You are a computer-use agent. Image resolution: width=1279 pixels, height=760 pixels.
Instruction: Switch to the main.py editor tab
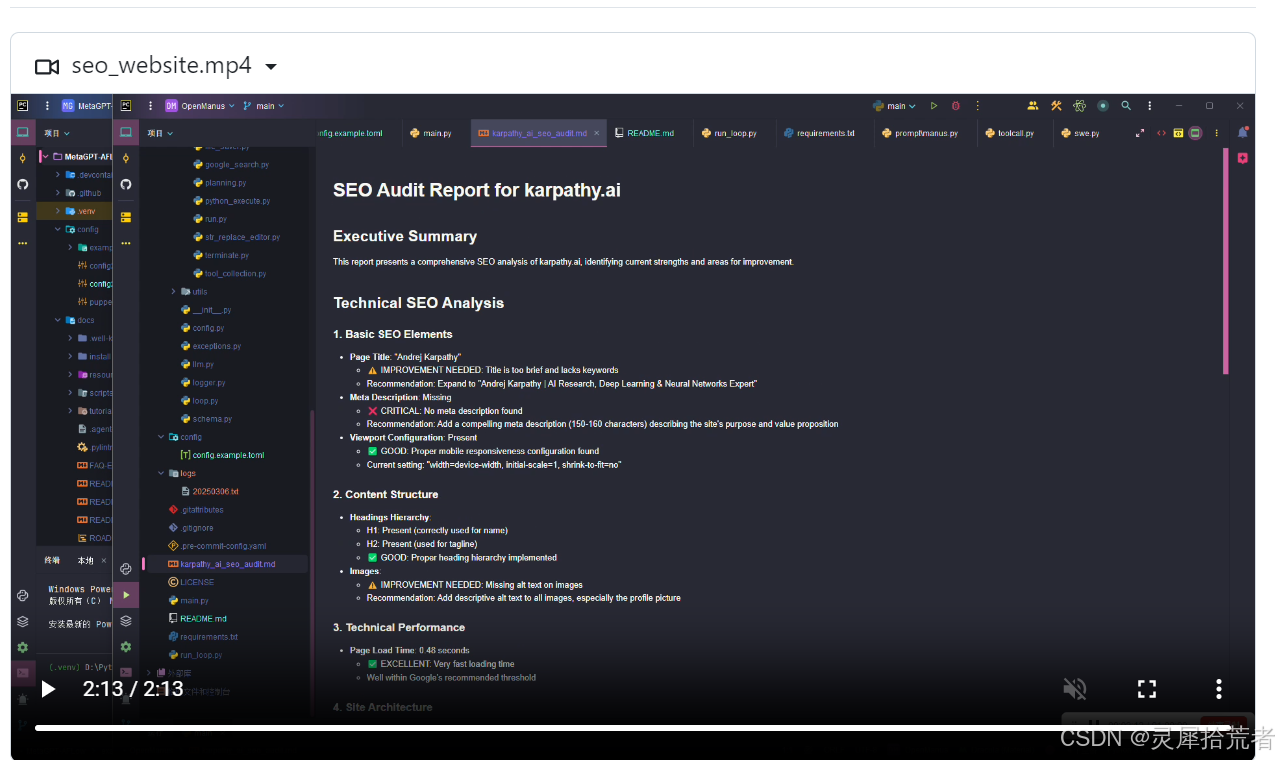click(431, 133)
